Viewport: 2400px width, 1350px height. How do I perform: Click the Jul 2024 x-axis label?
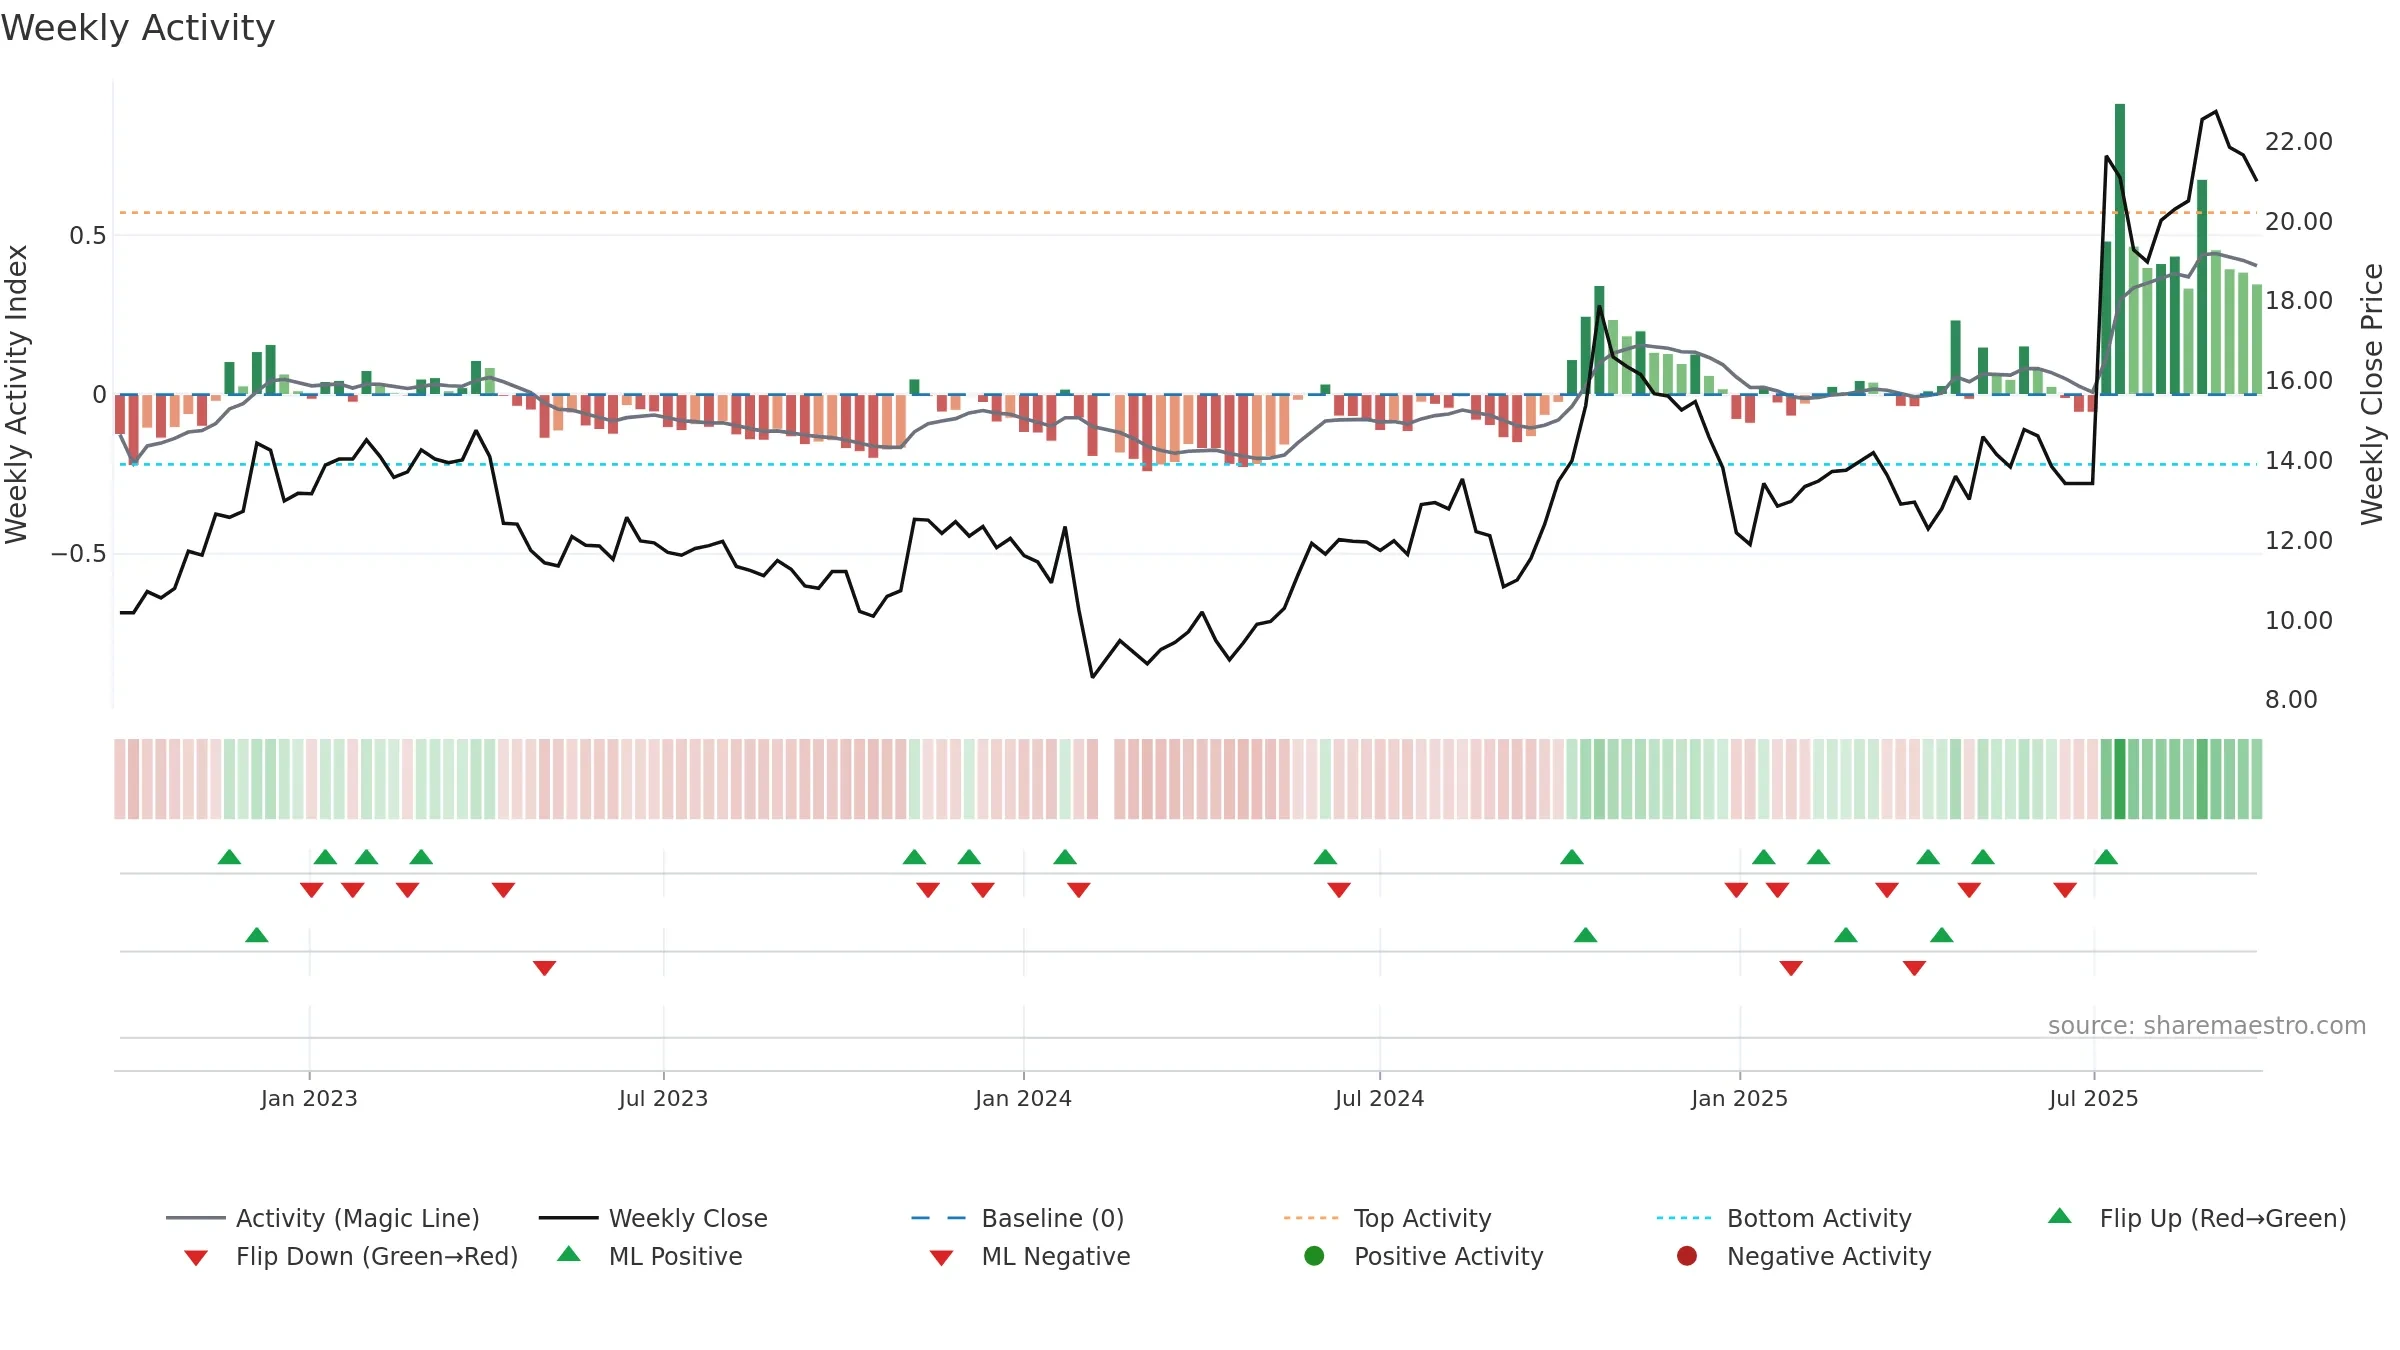[x=1379, y=1098]
